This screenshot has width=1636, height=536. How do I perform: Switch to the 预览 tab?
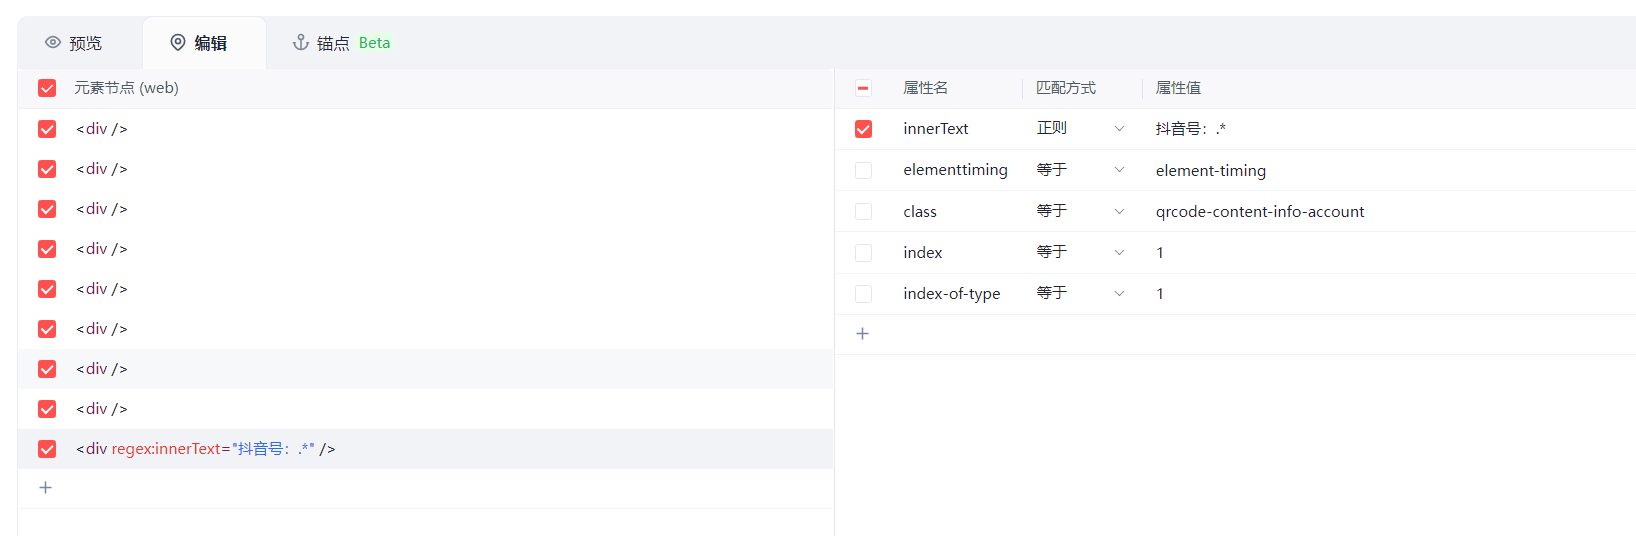pos(75,43)
